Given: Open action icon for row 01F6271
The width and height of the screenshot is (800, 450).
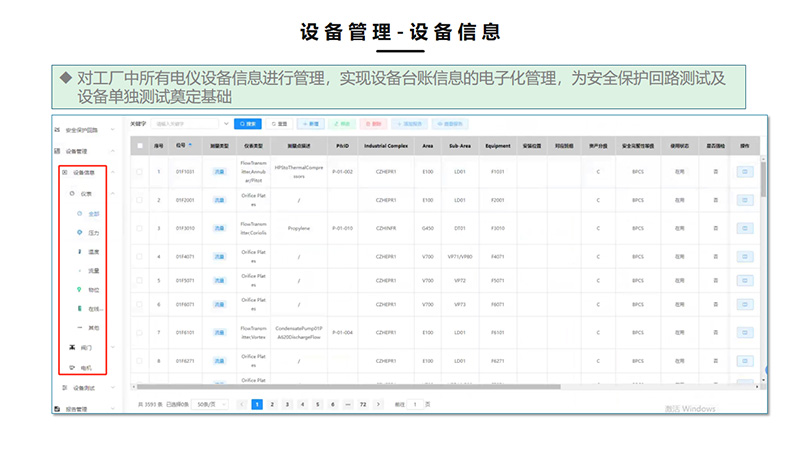Looking at the screenshot, I should coord(745,361).
